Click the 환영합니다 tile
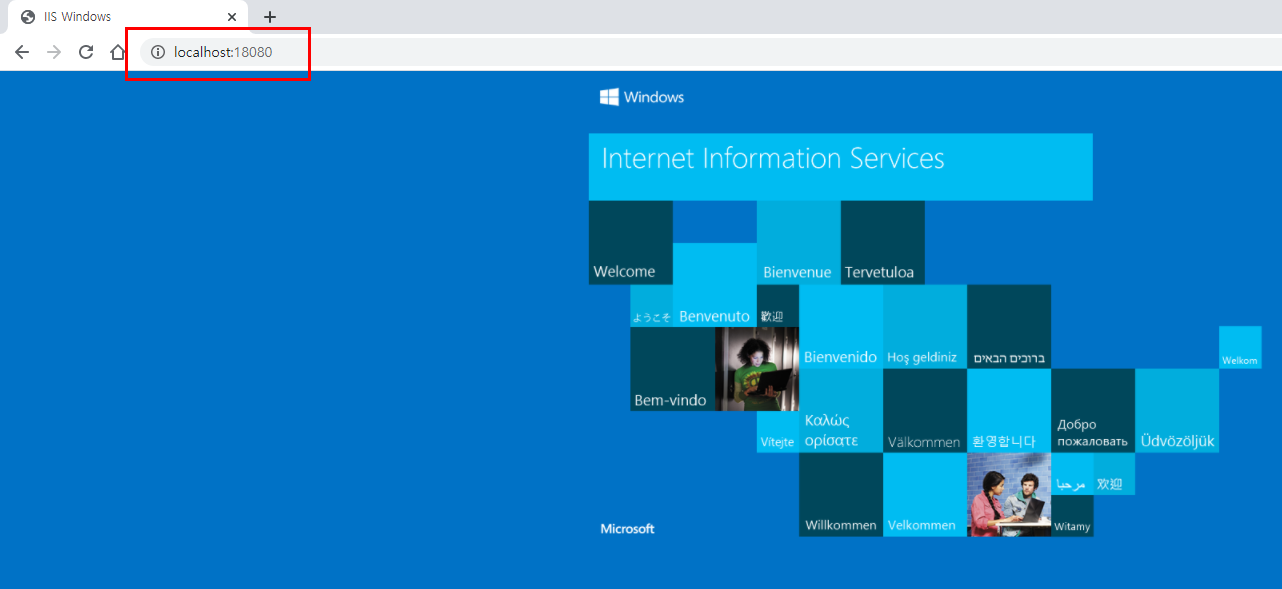Image resolution: width=1282 pixels, height=589 pixels. pos(1008,411)
